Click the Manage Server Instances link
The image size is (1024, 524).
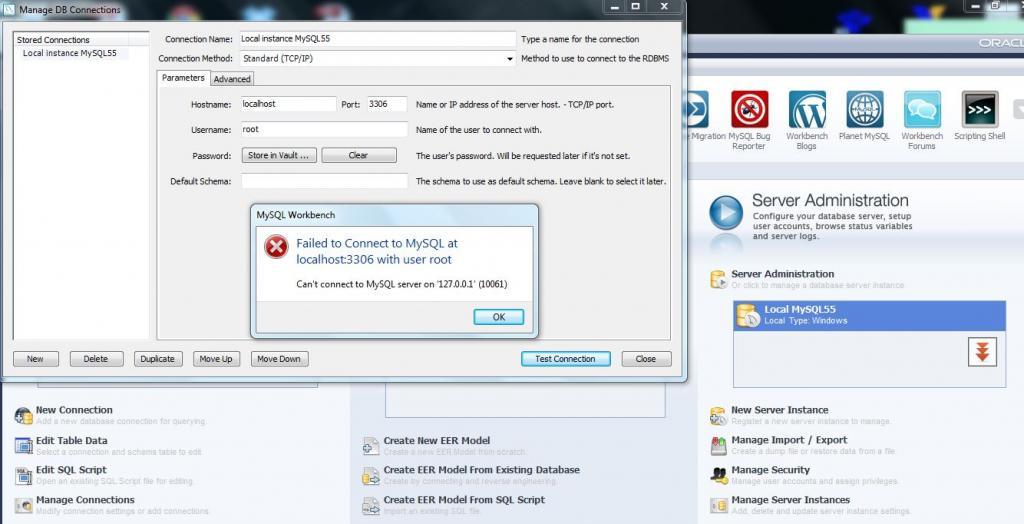791,500
